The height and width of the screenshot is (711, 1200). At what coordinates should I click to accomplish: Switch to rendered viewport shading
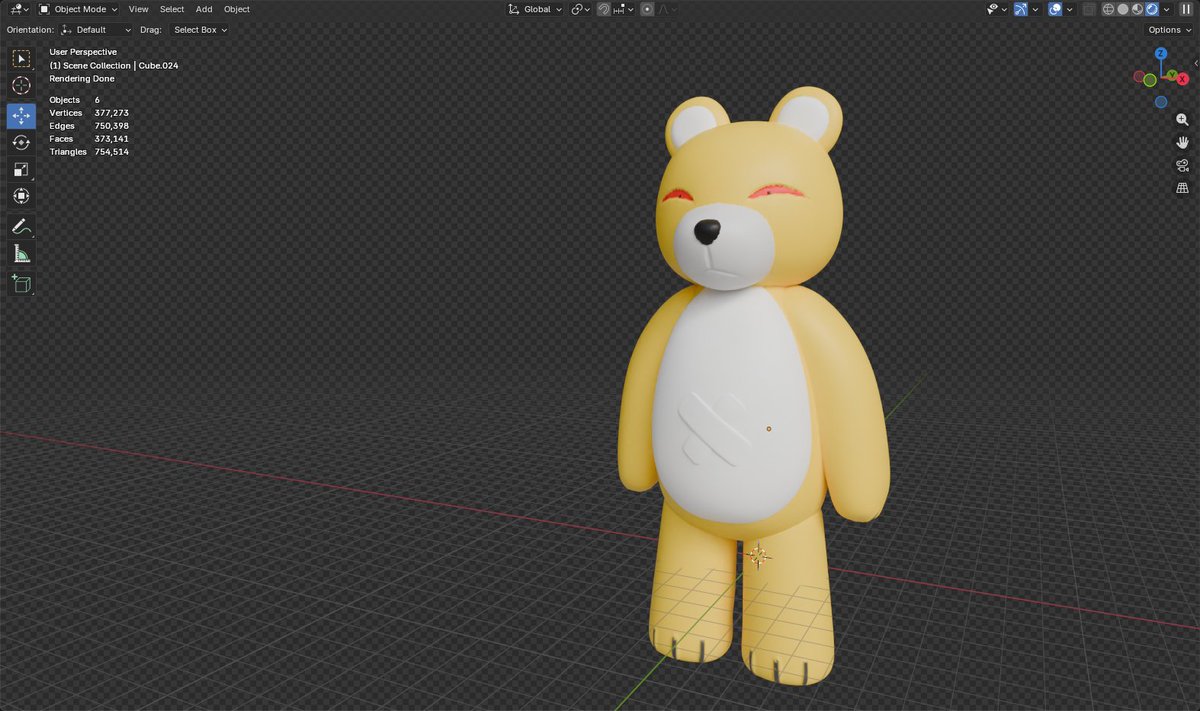click(1151, 9)
